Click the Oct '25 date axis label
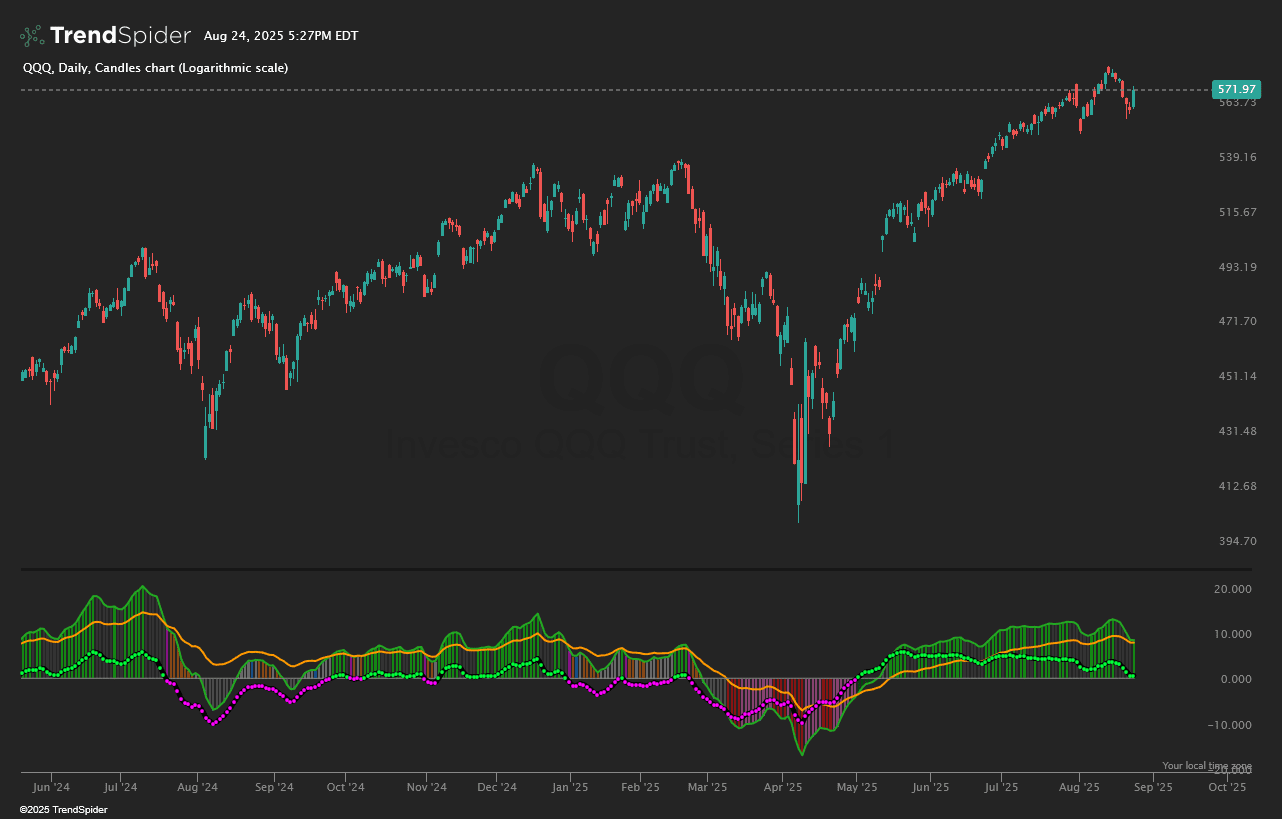 1227,787
